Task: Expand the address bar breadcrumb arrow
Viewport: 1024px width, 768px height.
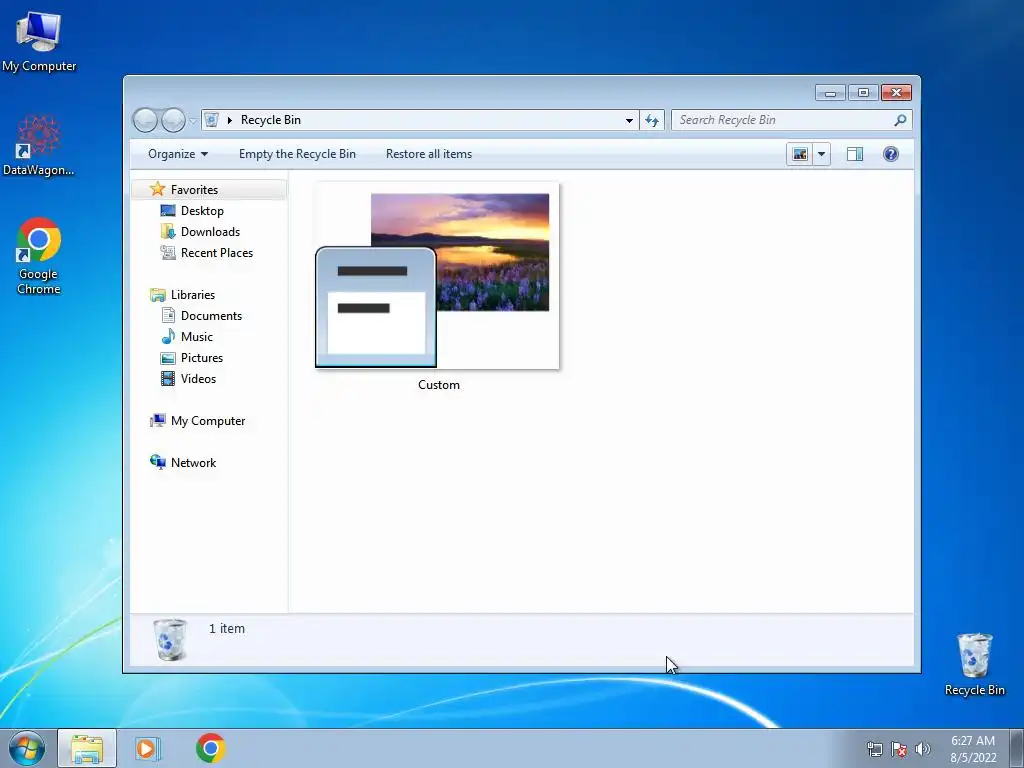Action: click(230, 120)
